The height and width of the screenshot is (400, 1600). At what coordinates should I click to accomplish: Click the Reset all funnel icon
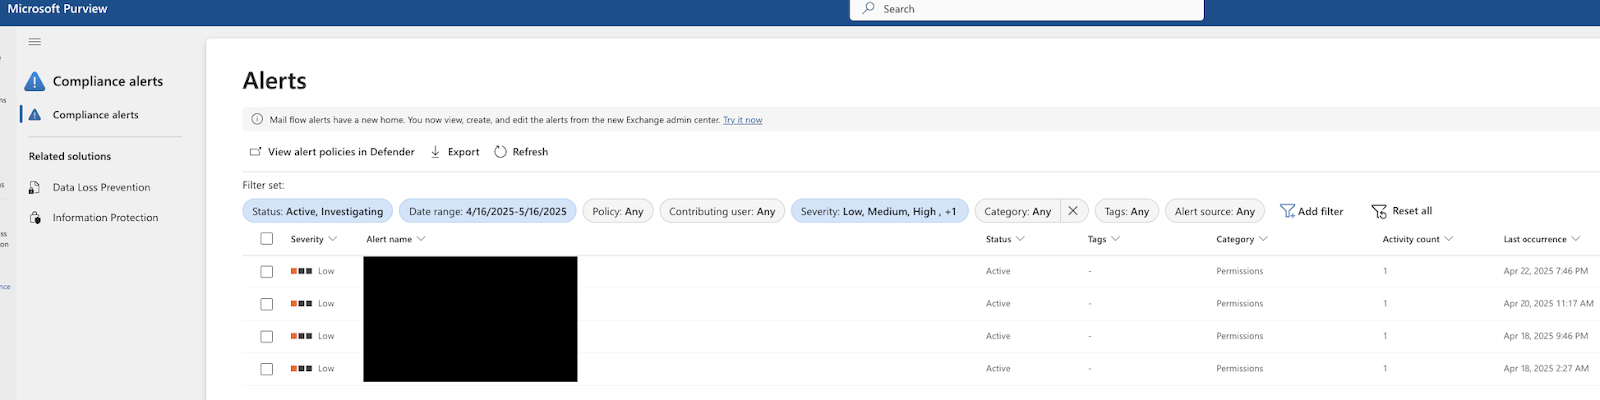(1379, 211)
